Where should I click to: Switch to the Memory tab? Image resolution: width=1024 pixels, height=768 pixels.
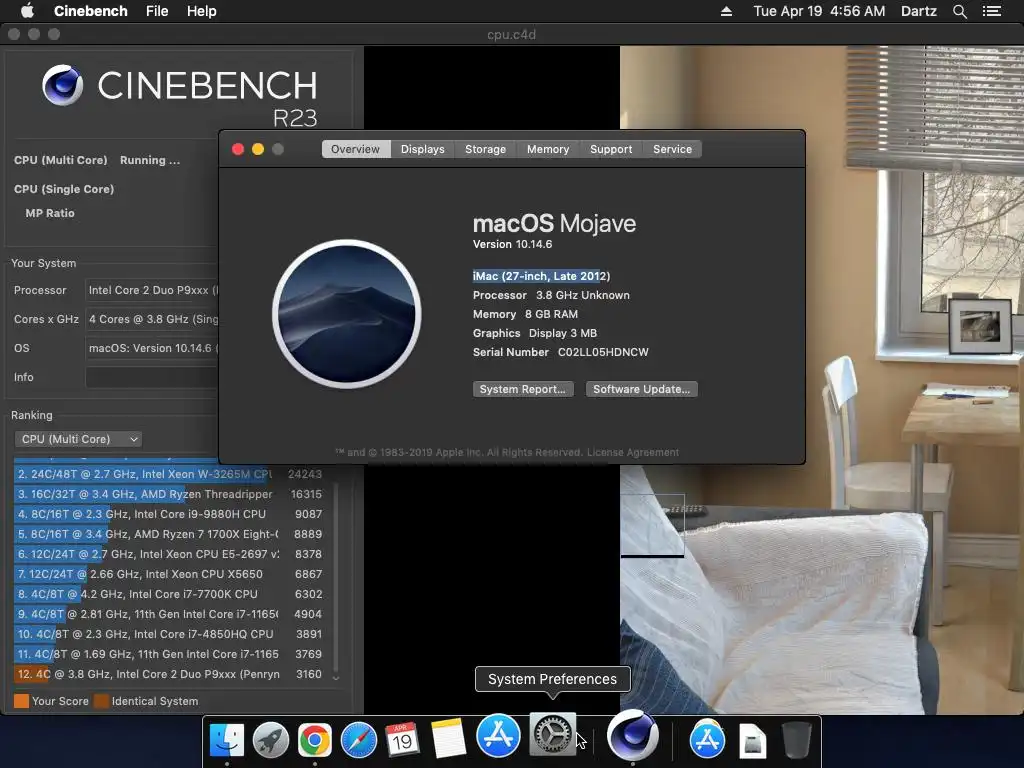(548, 149)
